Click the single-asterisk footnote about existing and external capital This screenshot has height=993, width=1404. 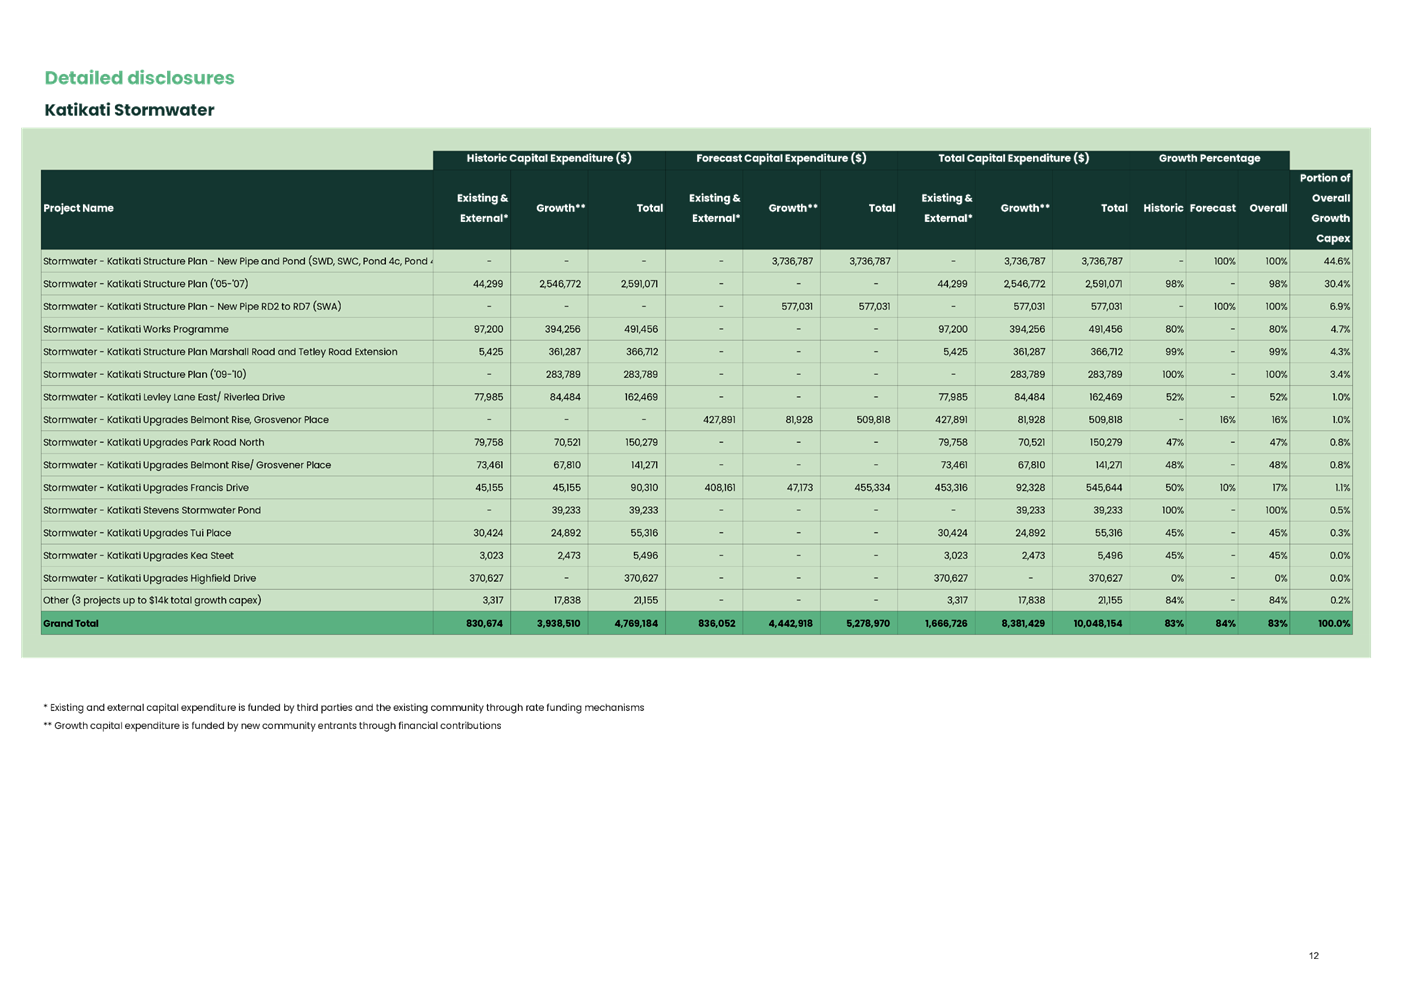pos(344,707)
